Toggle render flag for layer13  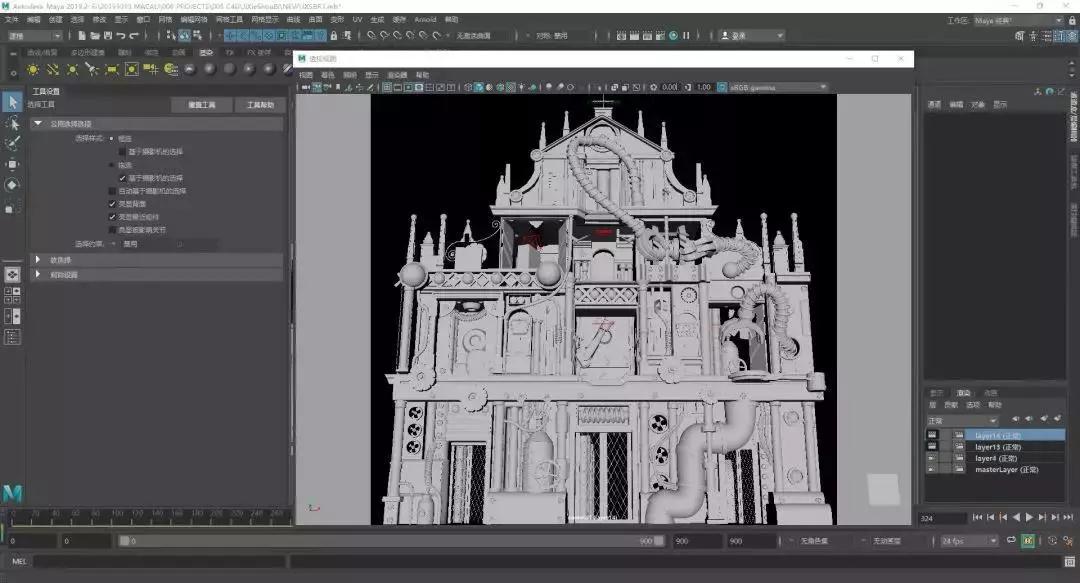(x=933, y=447)
